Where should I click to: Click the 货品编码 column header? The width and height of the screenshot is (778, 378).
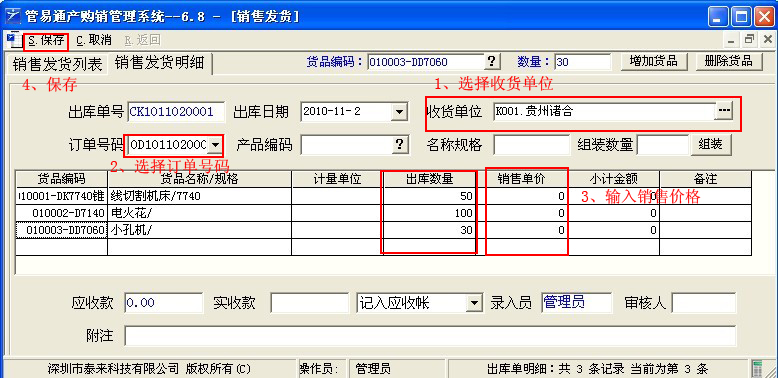(x=62, y=179)
